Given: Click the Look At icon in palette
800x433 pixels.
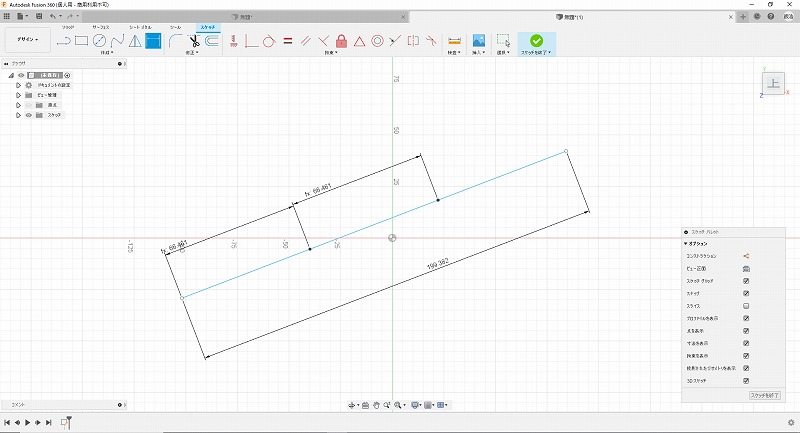Looking at the screenshot, I should point(746,269).
